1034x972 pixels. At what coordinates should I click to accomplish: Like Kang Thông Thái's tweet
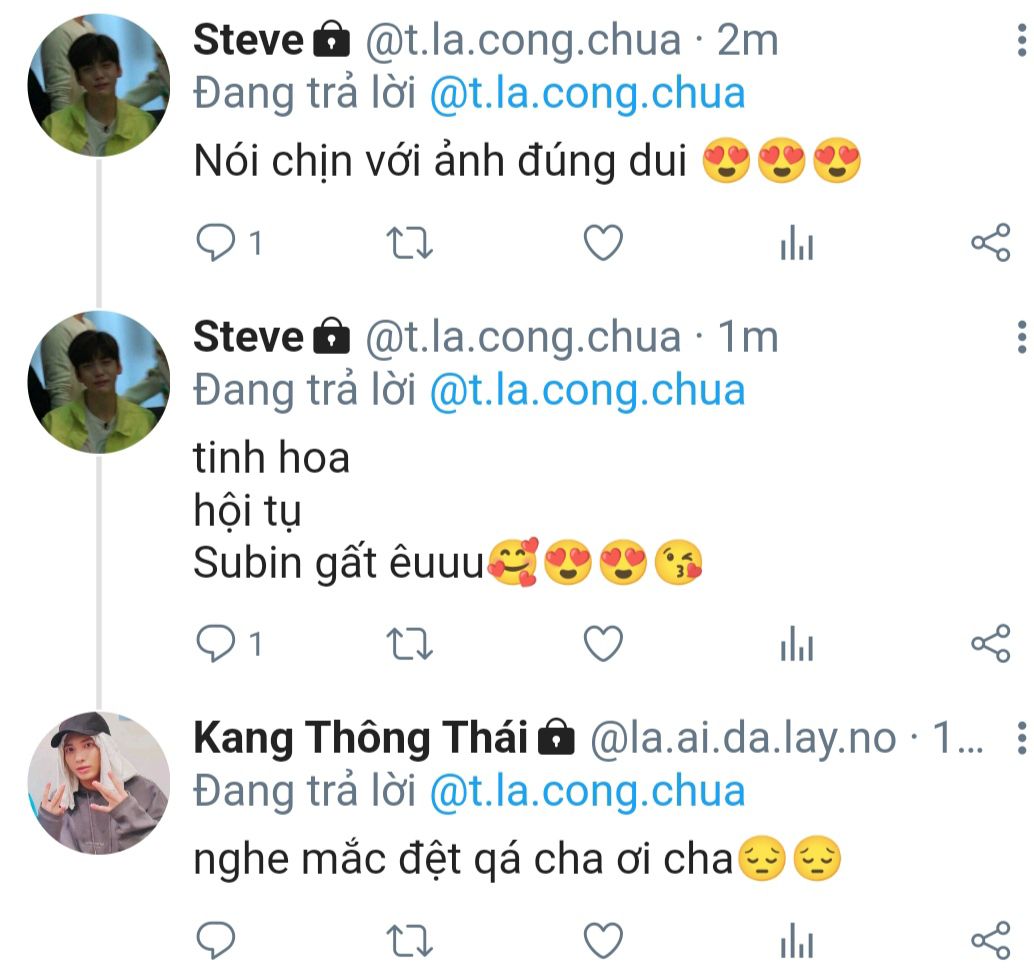603,941
